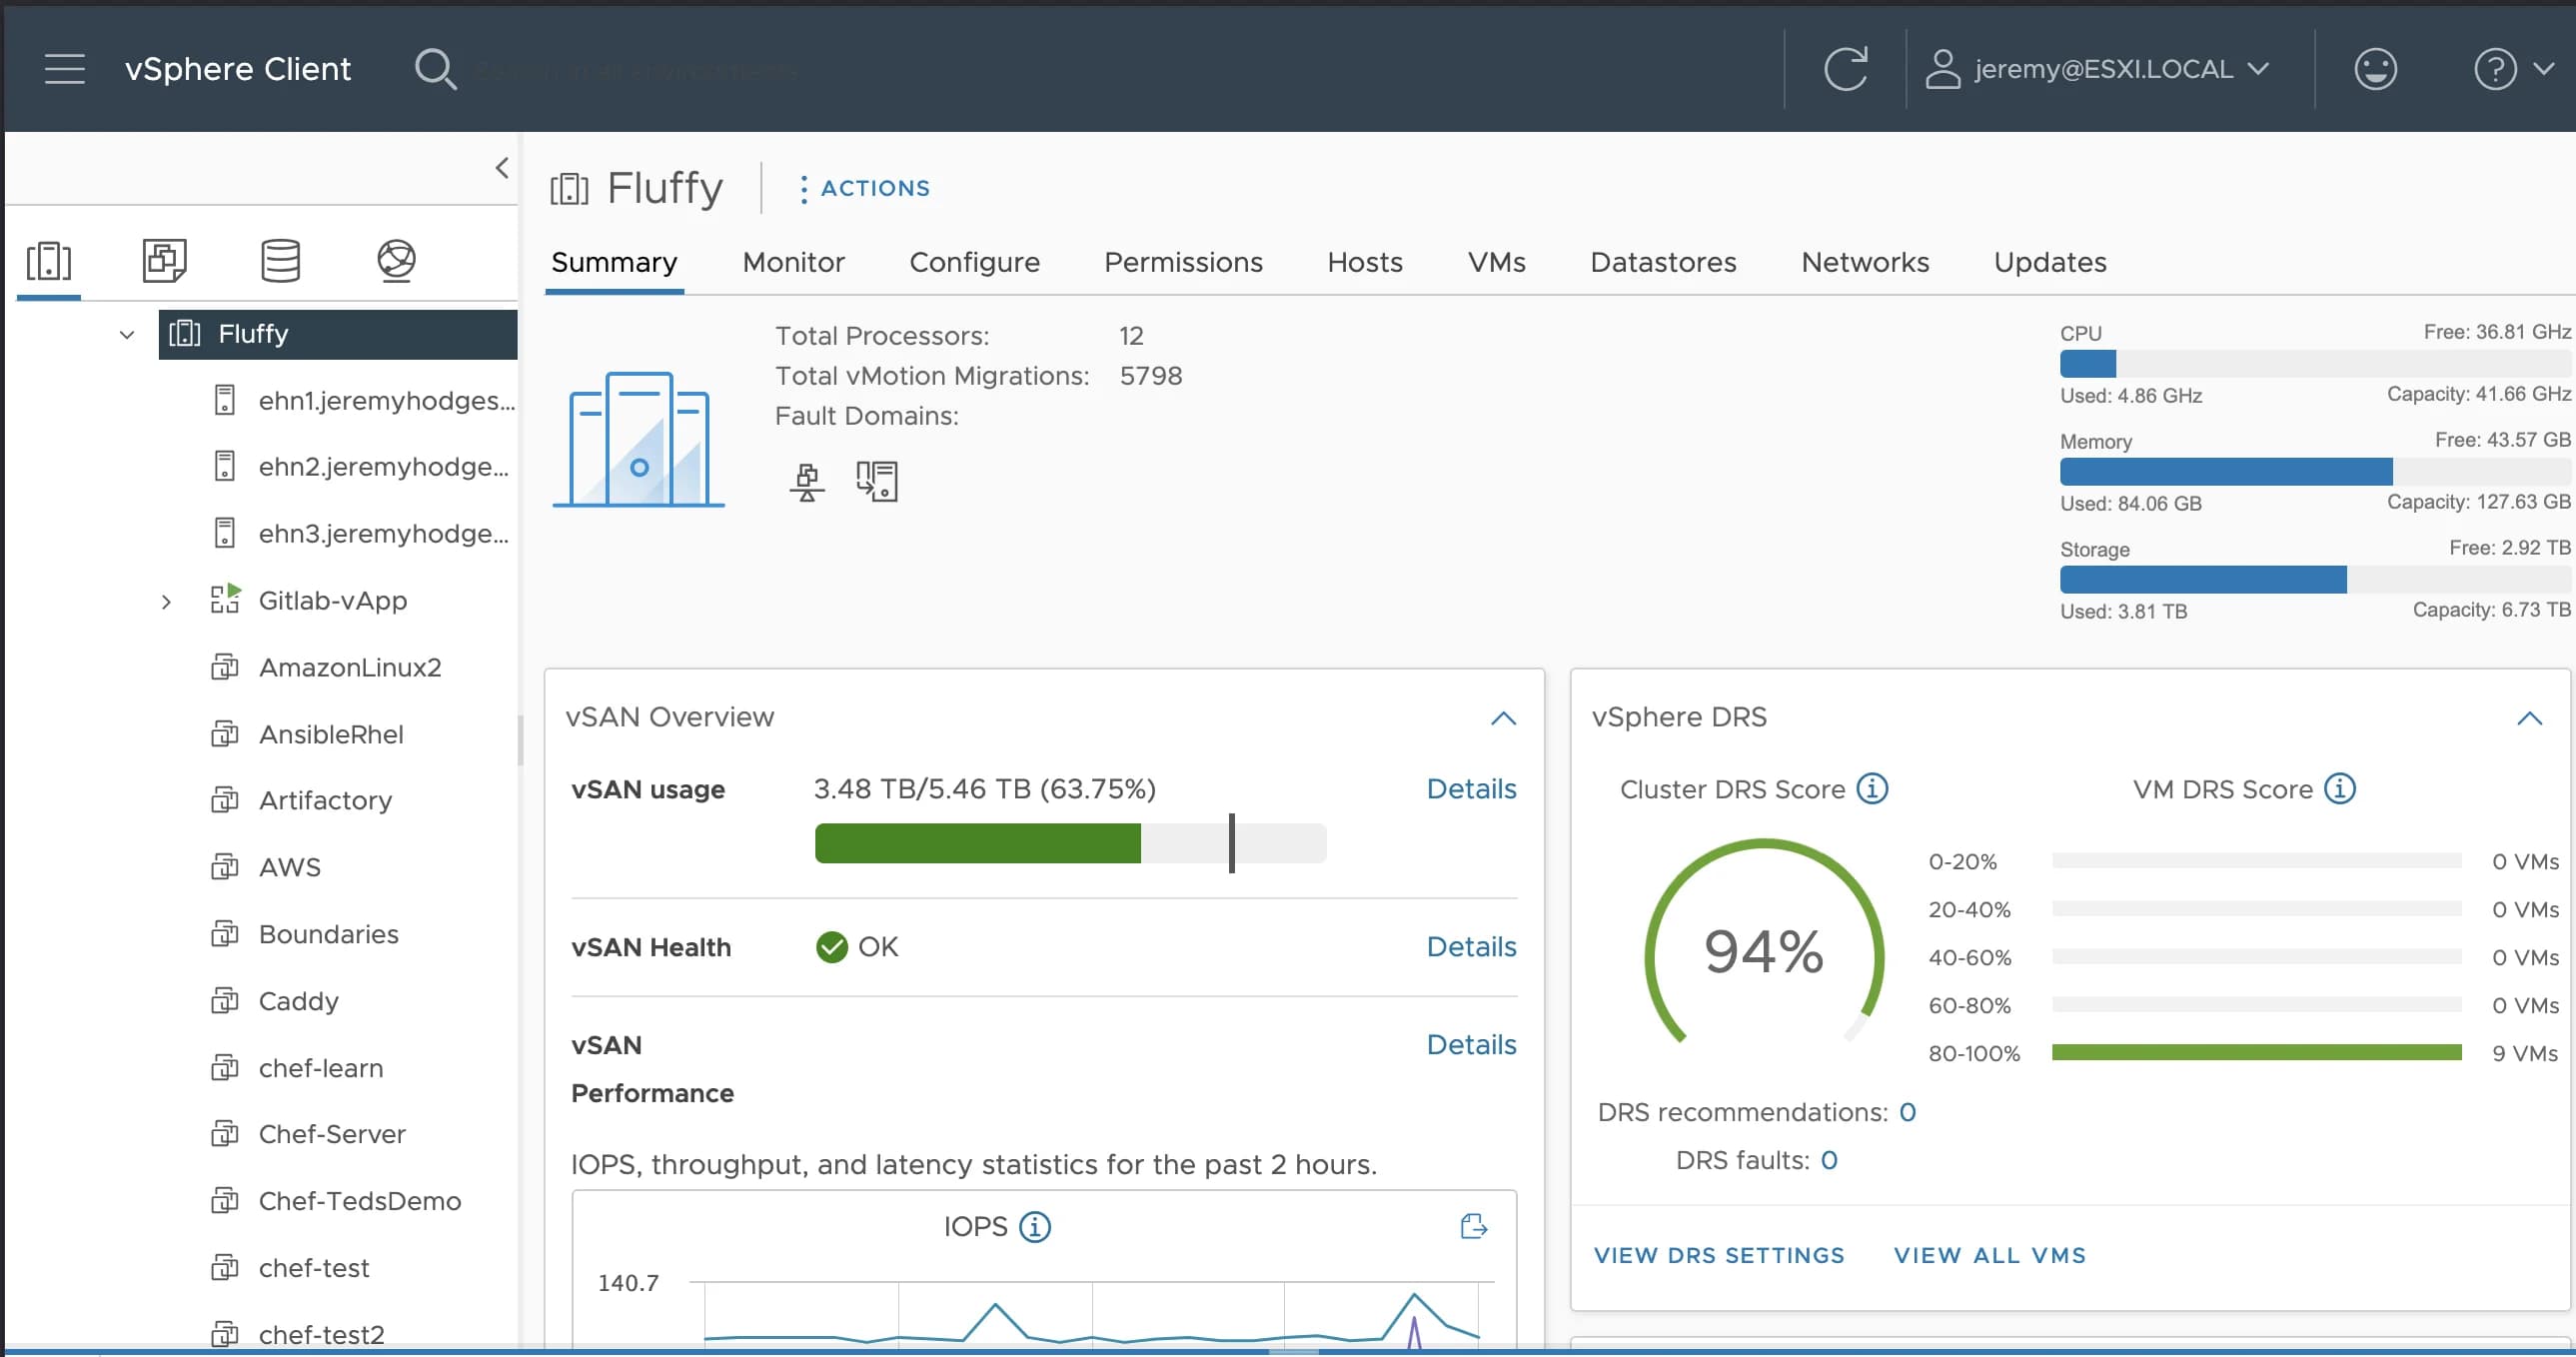Collapse the Fluffy cluster in the tree
The width and height of the screenshot is (2576, 1357).
tap(125, 334)
